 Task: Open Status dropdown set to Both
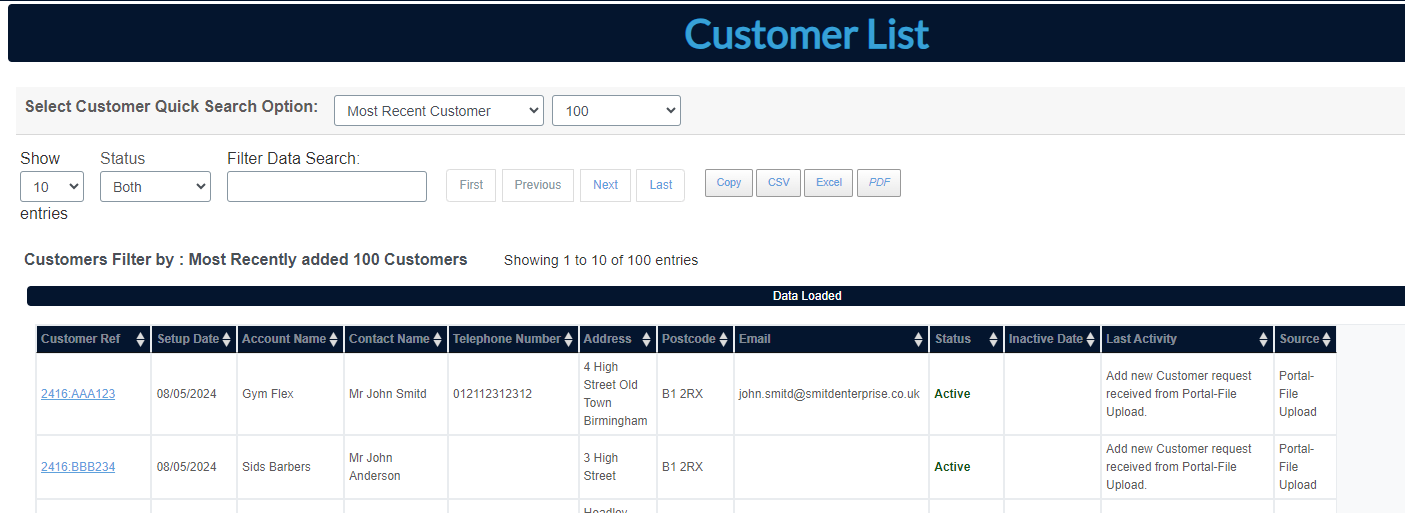(x=155, y=187)
